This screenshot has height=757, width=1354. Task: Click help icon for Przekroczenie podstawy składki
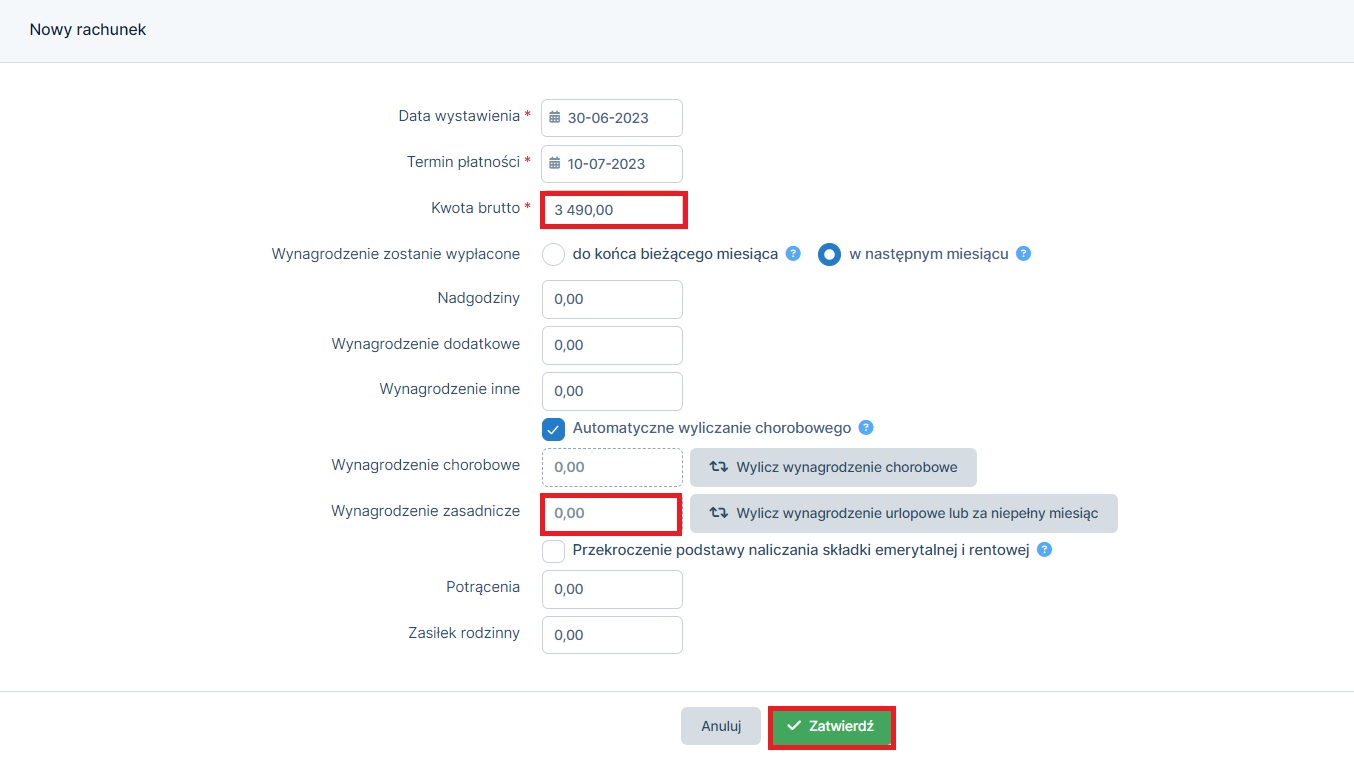coord(1044,549)
